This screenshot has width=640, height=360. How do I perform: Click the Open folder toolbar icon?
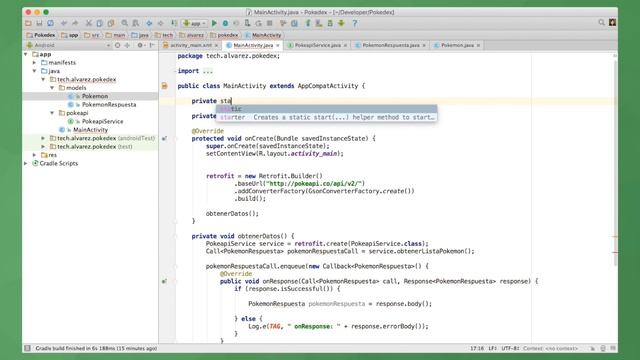(28, 23)
